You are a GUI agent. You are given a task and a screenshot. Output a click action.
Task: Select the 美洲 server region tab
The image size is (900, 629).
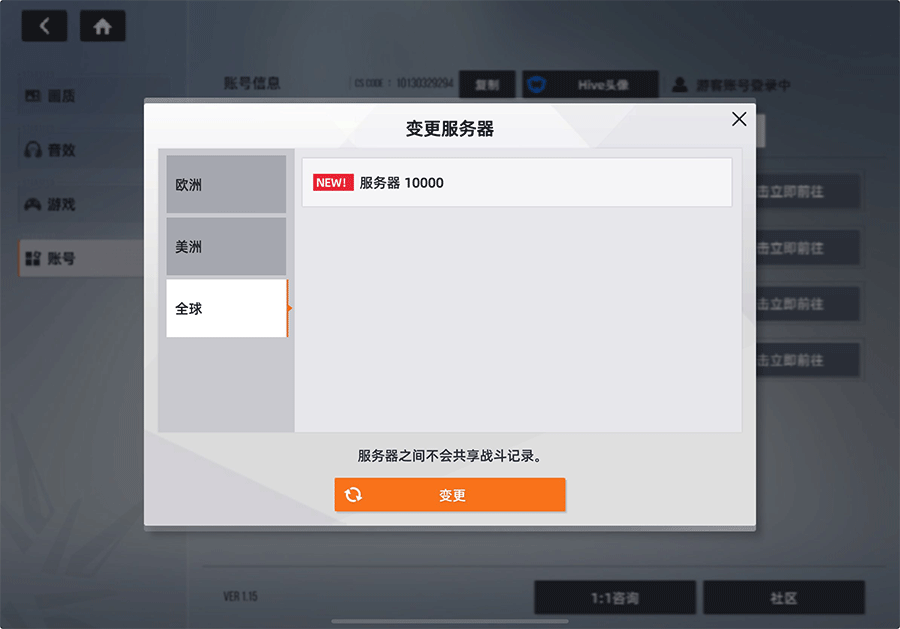tap(226, 246)
